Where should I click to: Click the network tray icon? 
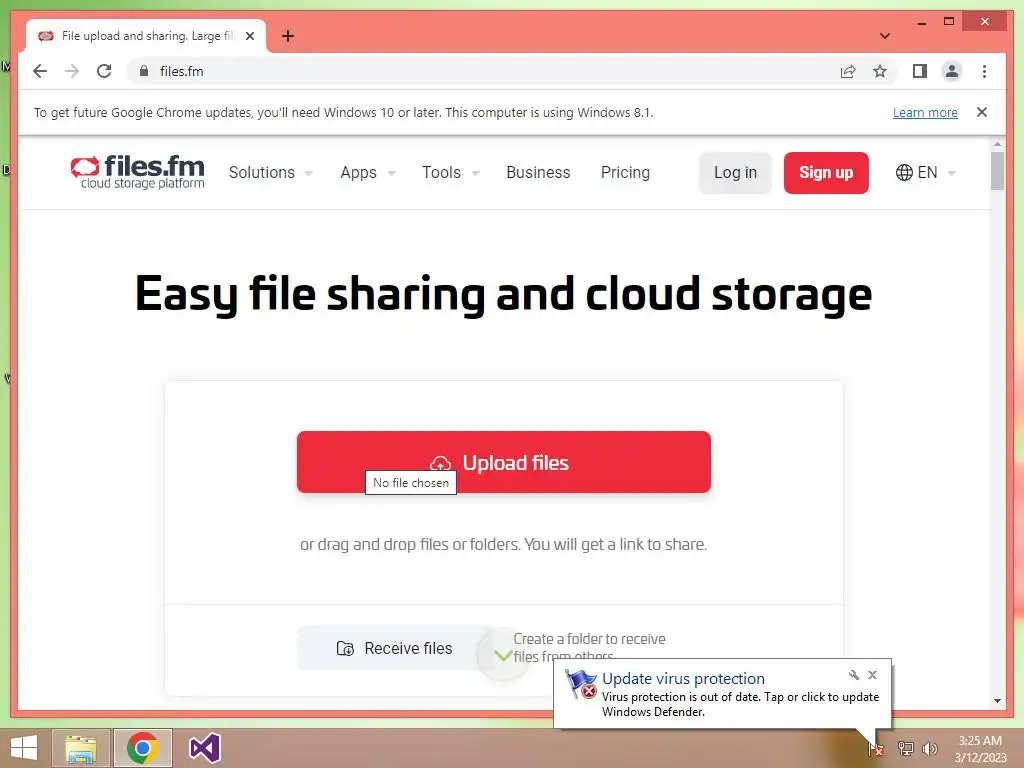coord(905,749)
